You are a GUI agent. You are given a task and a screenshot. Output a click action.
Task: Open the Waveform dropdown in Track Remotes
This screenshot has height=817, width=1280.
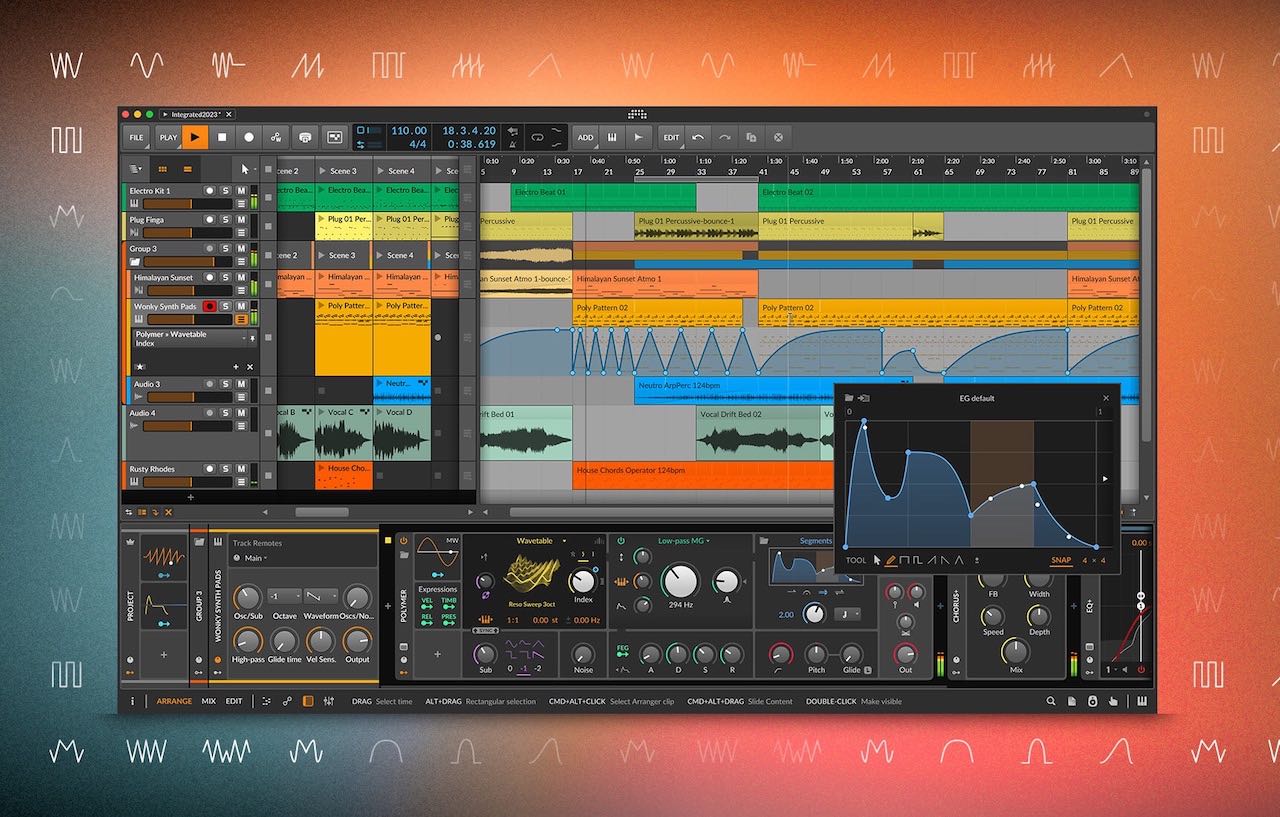click(x=320, y=595)
